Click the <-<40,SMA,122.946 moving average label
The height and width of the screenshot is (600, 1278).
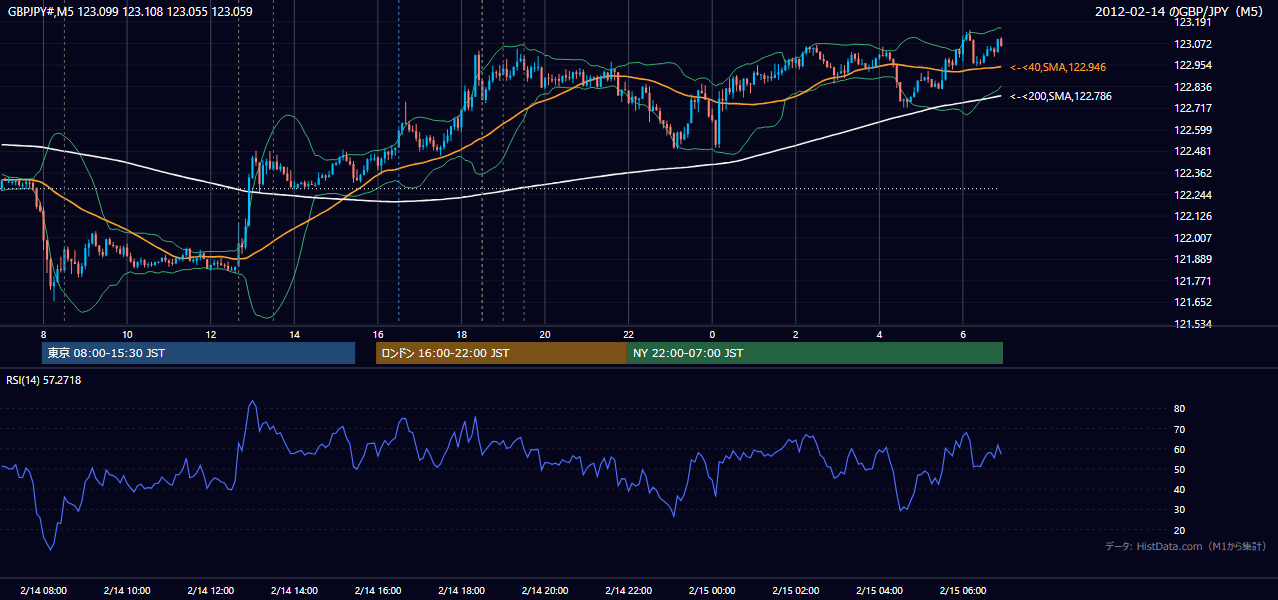[1058, 67]
